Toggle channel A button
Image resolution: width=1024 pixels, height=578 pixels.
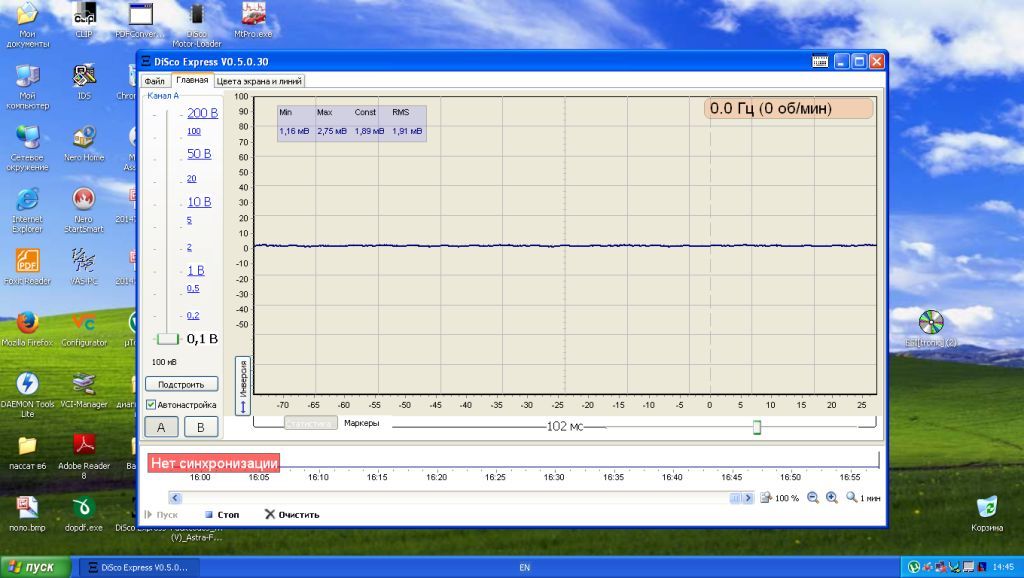tap(161, 427)
